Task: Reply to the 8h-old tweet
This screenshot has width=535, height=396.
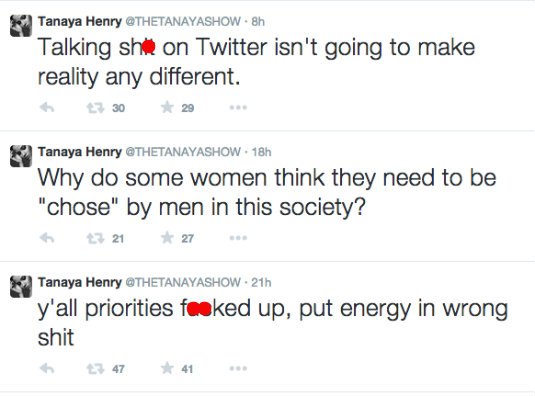Action: point(47,108)
